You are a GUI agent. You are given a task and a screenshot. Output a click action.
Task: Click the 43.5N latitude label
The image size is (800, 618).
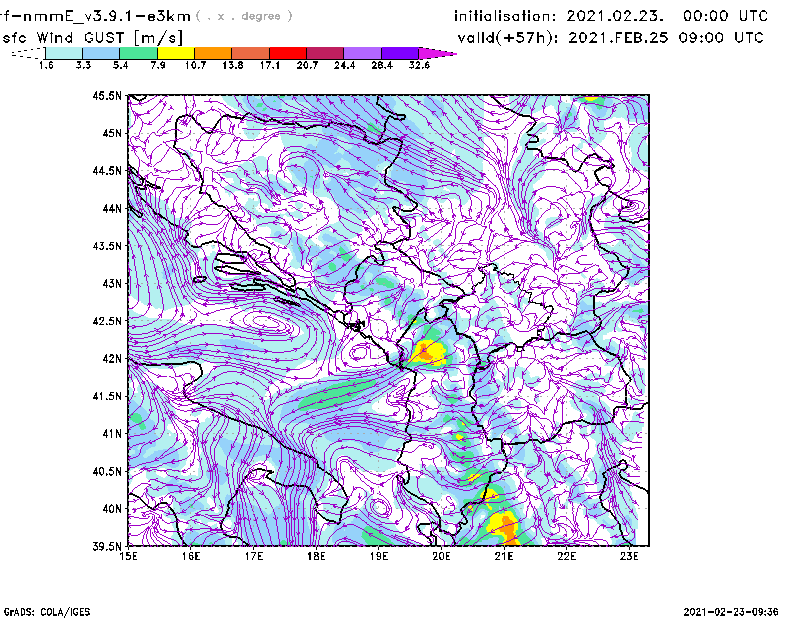[x=107, y=246]
